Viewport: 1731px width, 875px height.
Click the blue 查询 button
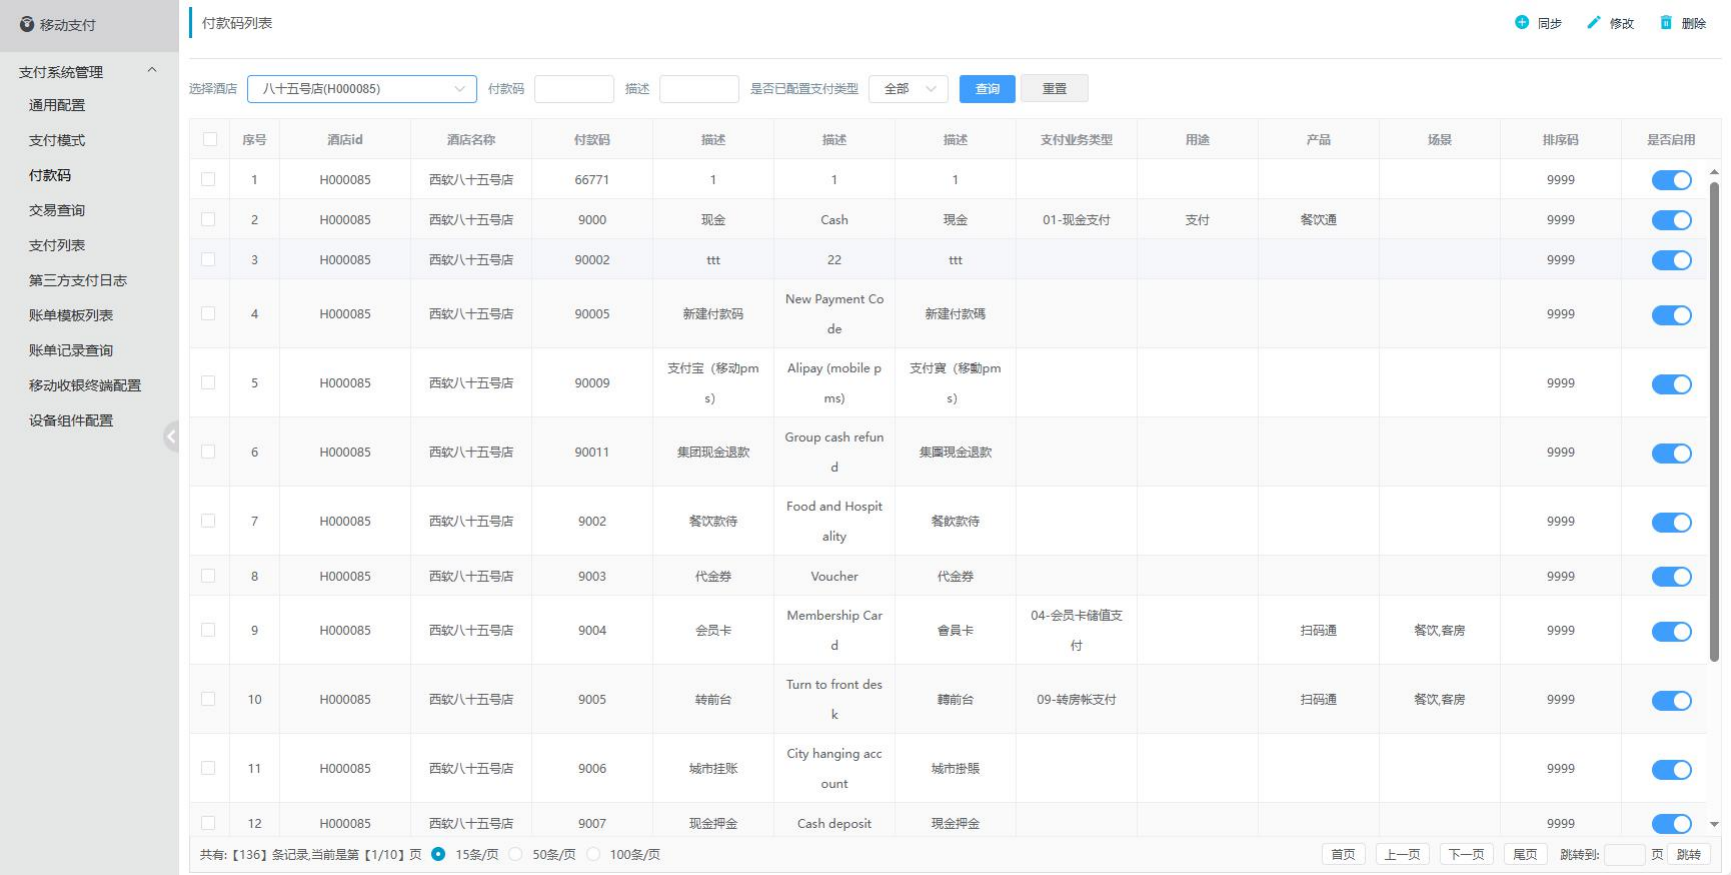(x=987, y=89)
